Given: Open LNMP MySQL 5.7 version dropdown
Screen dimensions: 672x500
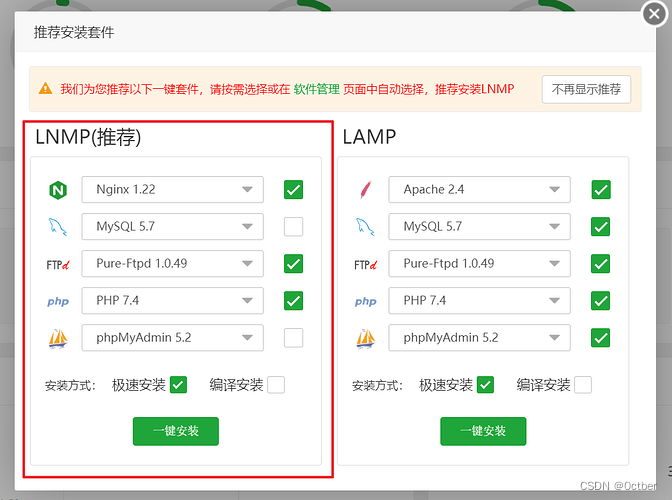Looking at the screenshot, I should coord(173,227).
